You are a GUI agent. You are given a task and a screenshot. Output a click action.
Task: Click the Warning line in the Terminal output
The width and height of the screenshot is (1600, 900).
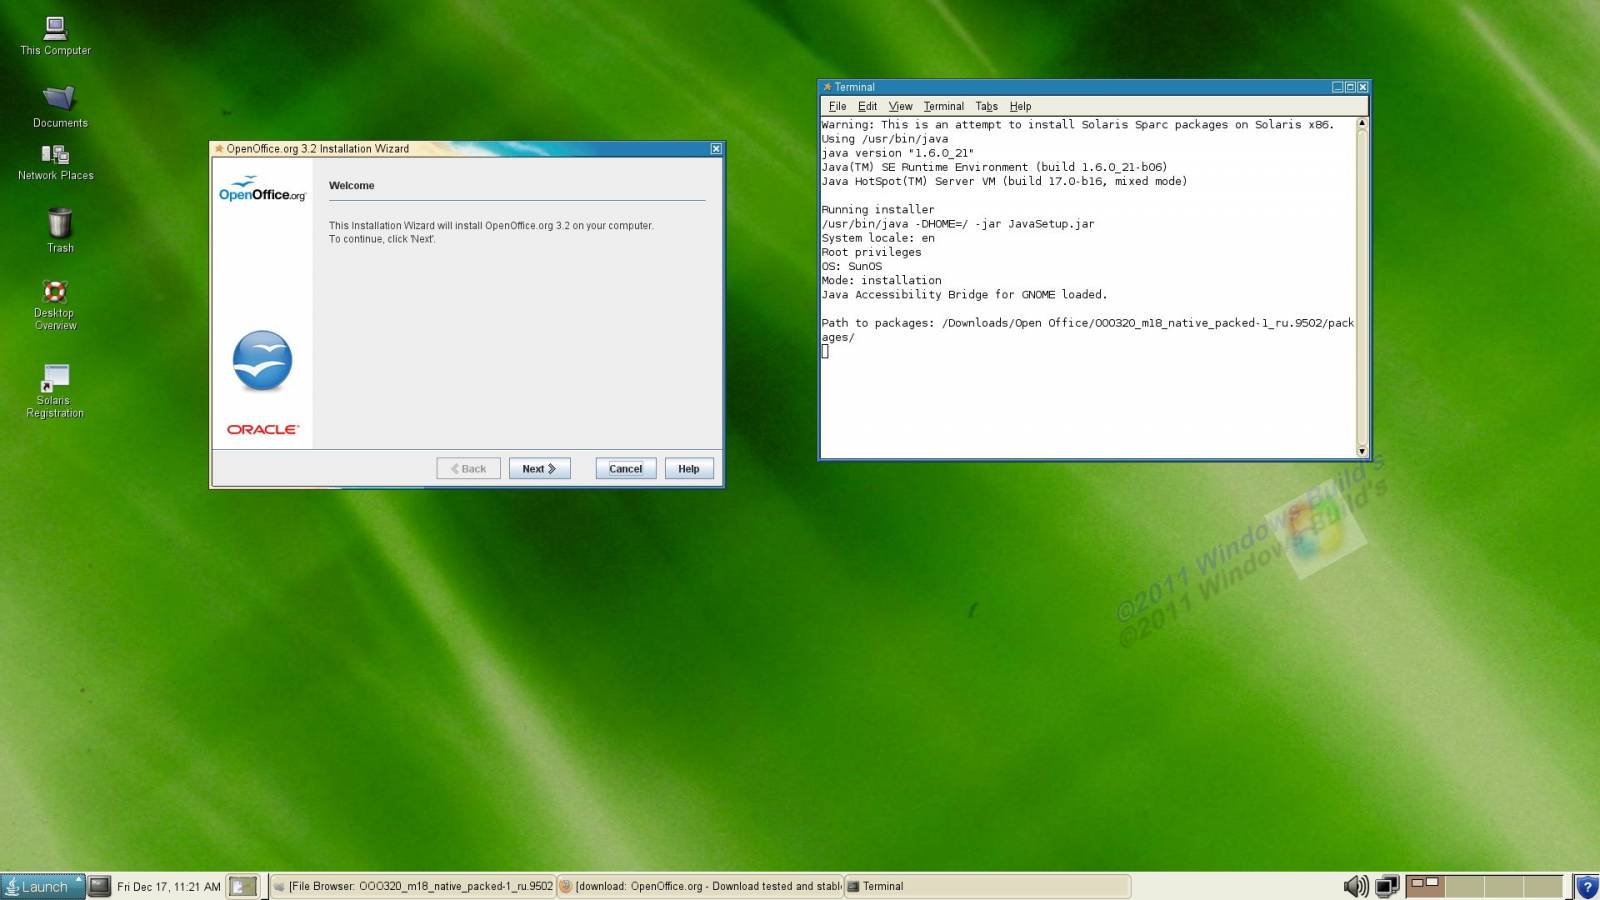[1077, 125]
